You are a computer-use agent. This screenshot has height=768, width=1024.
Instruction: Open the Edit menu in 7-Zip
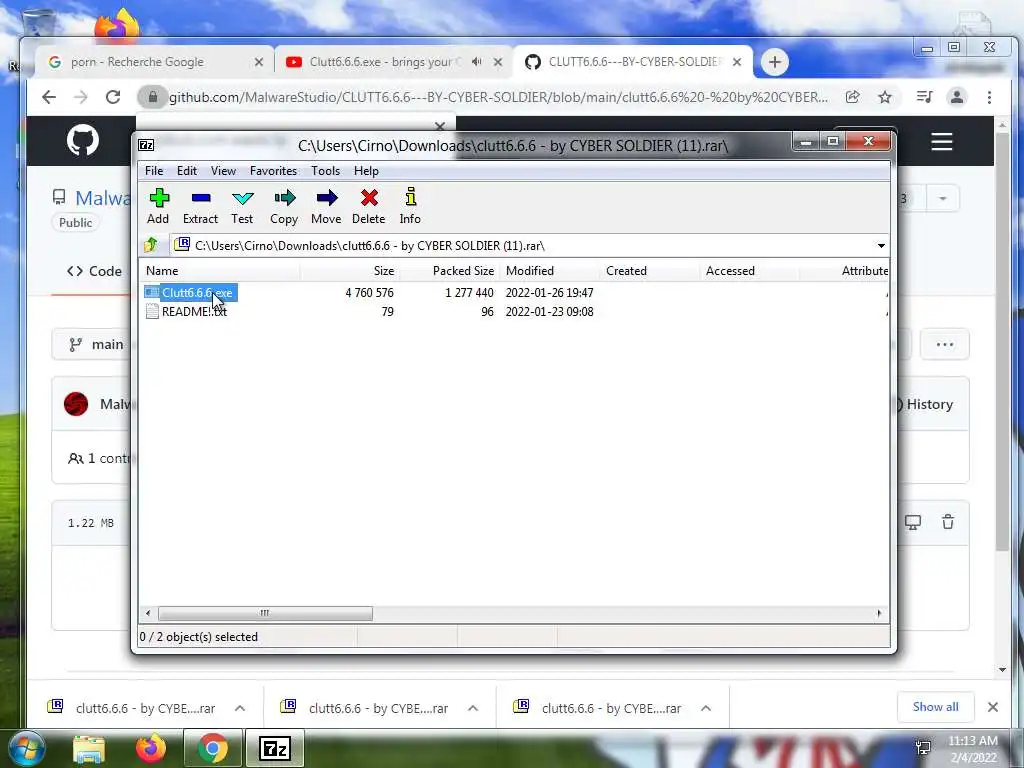tap(187, 170)
